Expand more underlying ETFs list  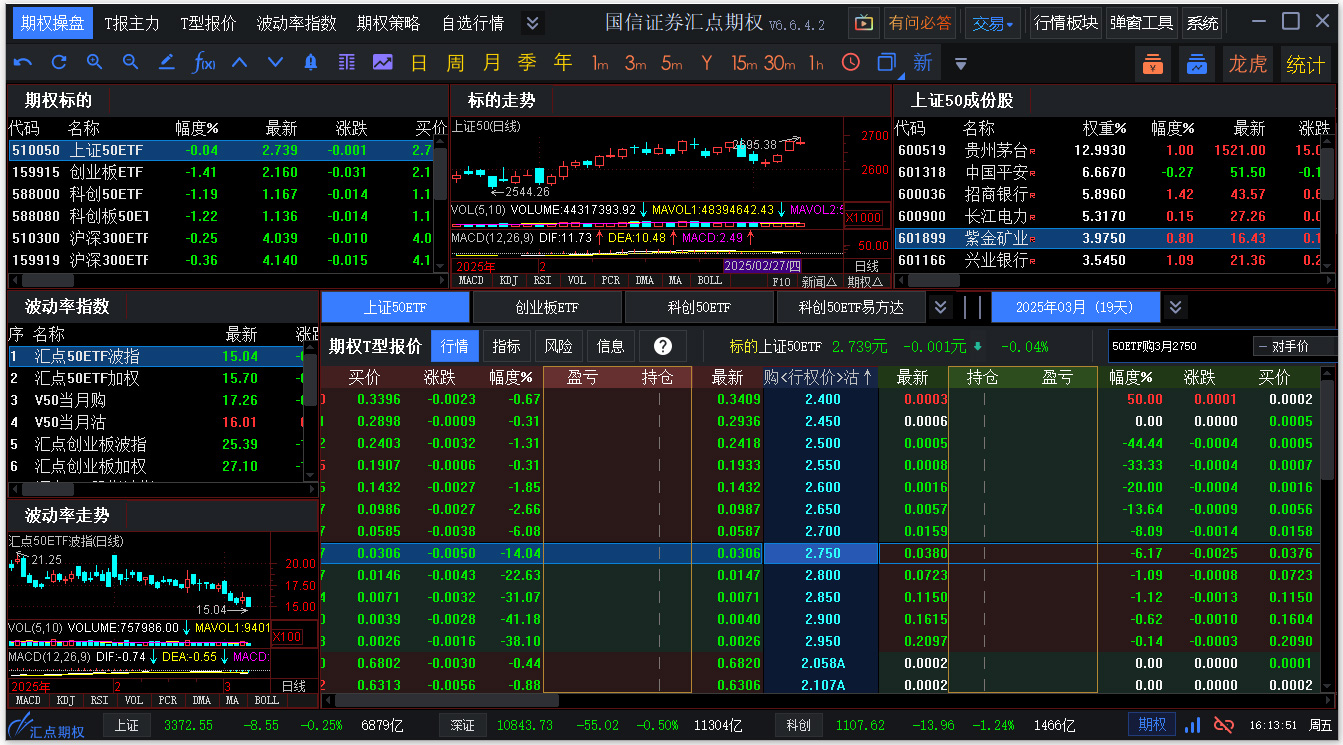[x=940, y=307]
